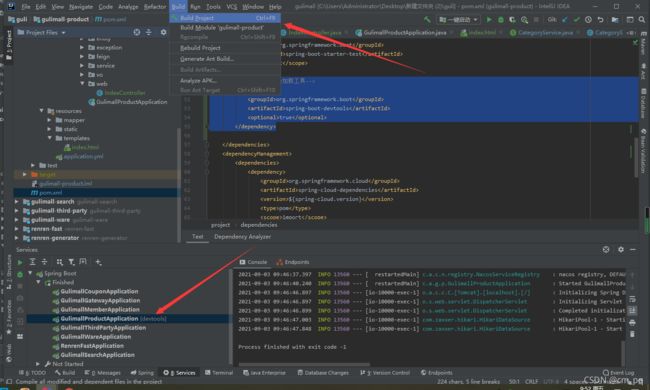
Task: Show Git history clock icon
Action: (588, 19)
